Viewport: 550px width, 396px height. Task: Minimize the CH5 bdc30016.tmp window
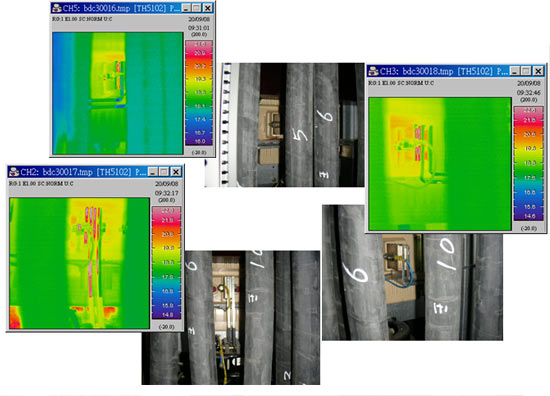[186, 8]
